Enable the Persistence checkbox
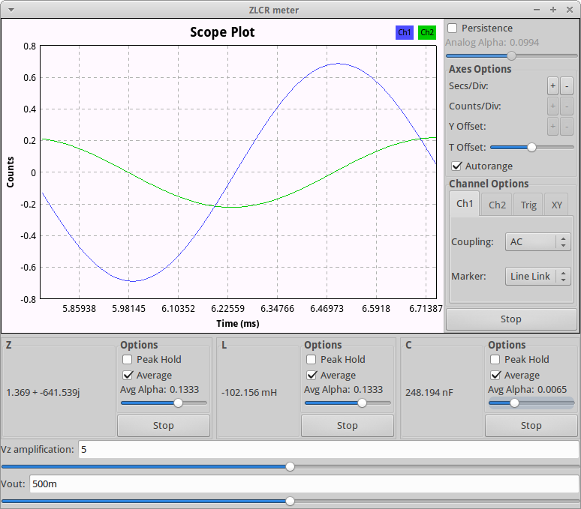581x509 pixels. tap(452, 28)
